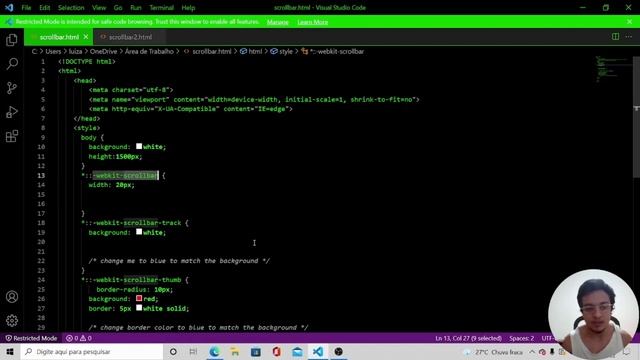Viewport: 640px width, 360px height.
Task: Show hidden system tray icons
Action: point(532,352)
